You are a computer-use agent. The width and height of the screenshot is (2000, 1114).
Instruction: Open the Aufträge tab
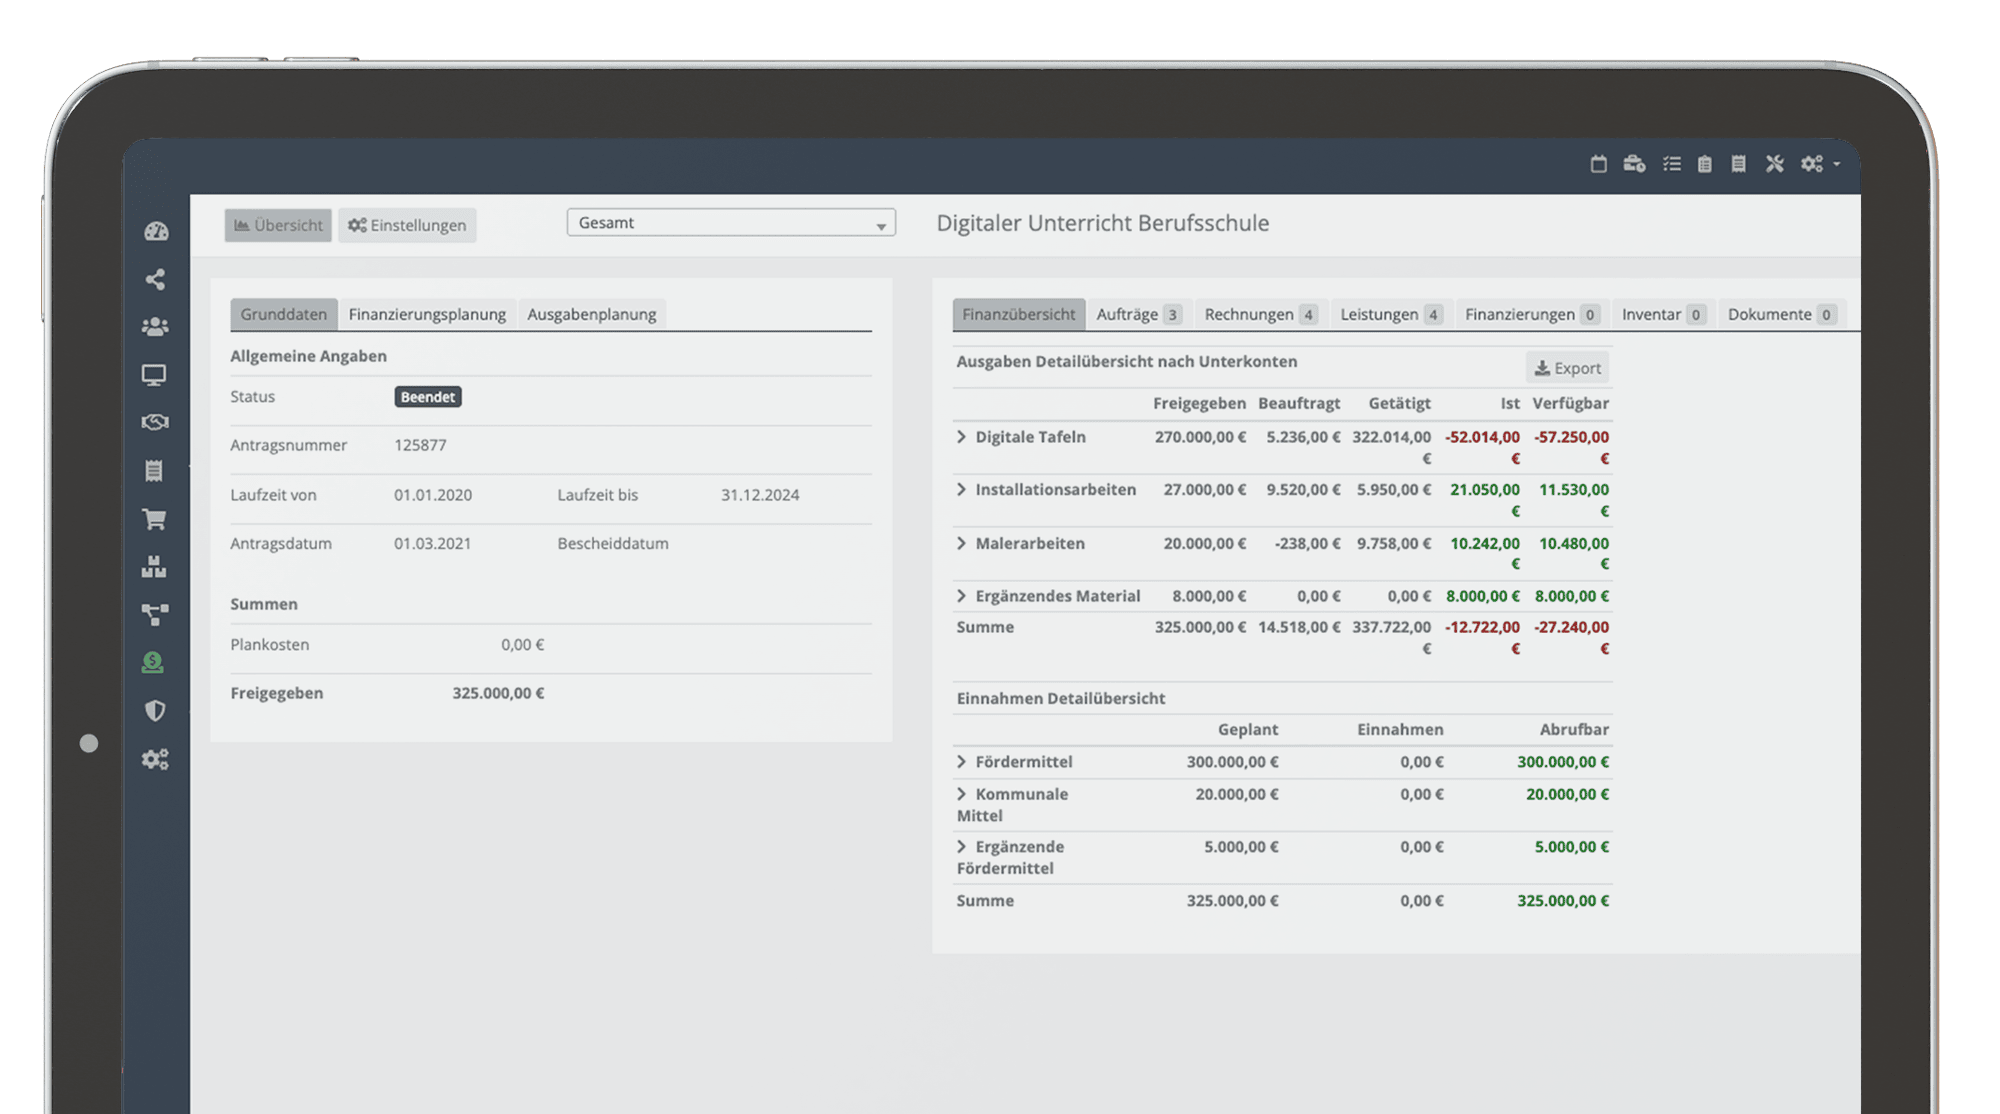(x=1138, y=314)
